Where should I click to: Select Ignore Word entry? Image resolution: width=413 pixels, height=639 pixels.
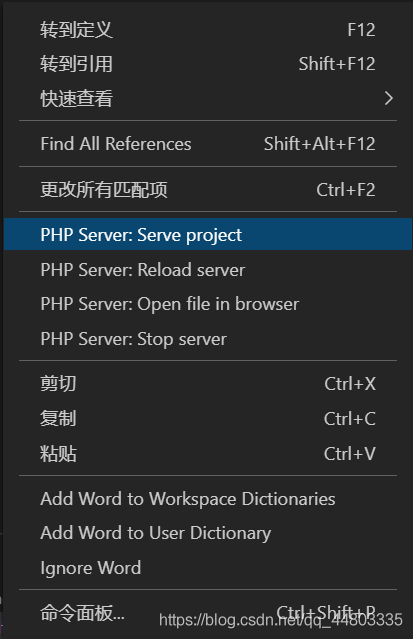[208, 568]
